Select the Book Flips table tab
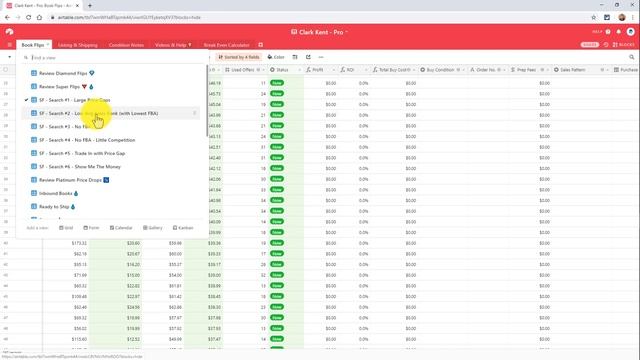Image resolution: width=640 pixels, height=360 pixels. pyautogui.click(x=33, y=45)
